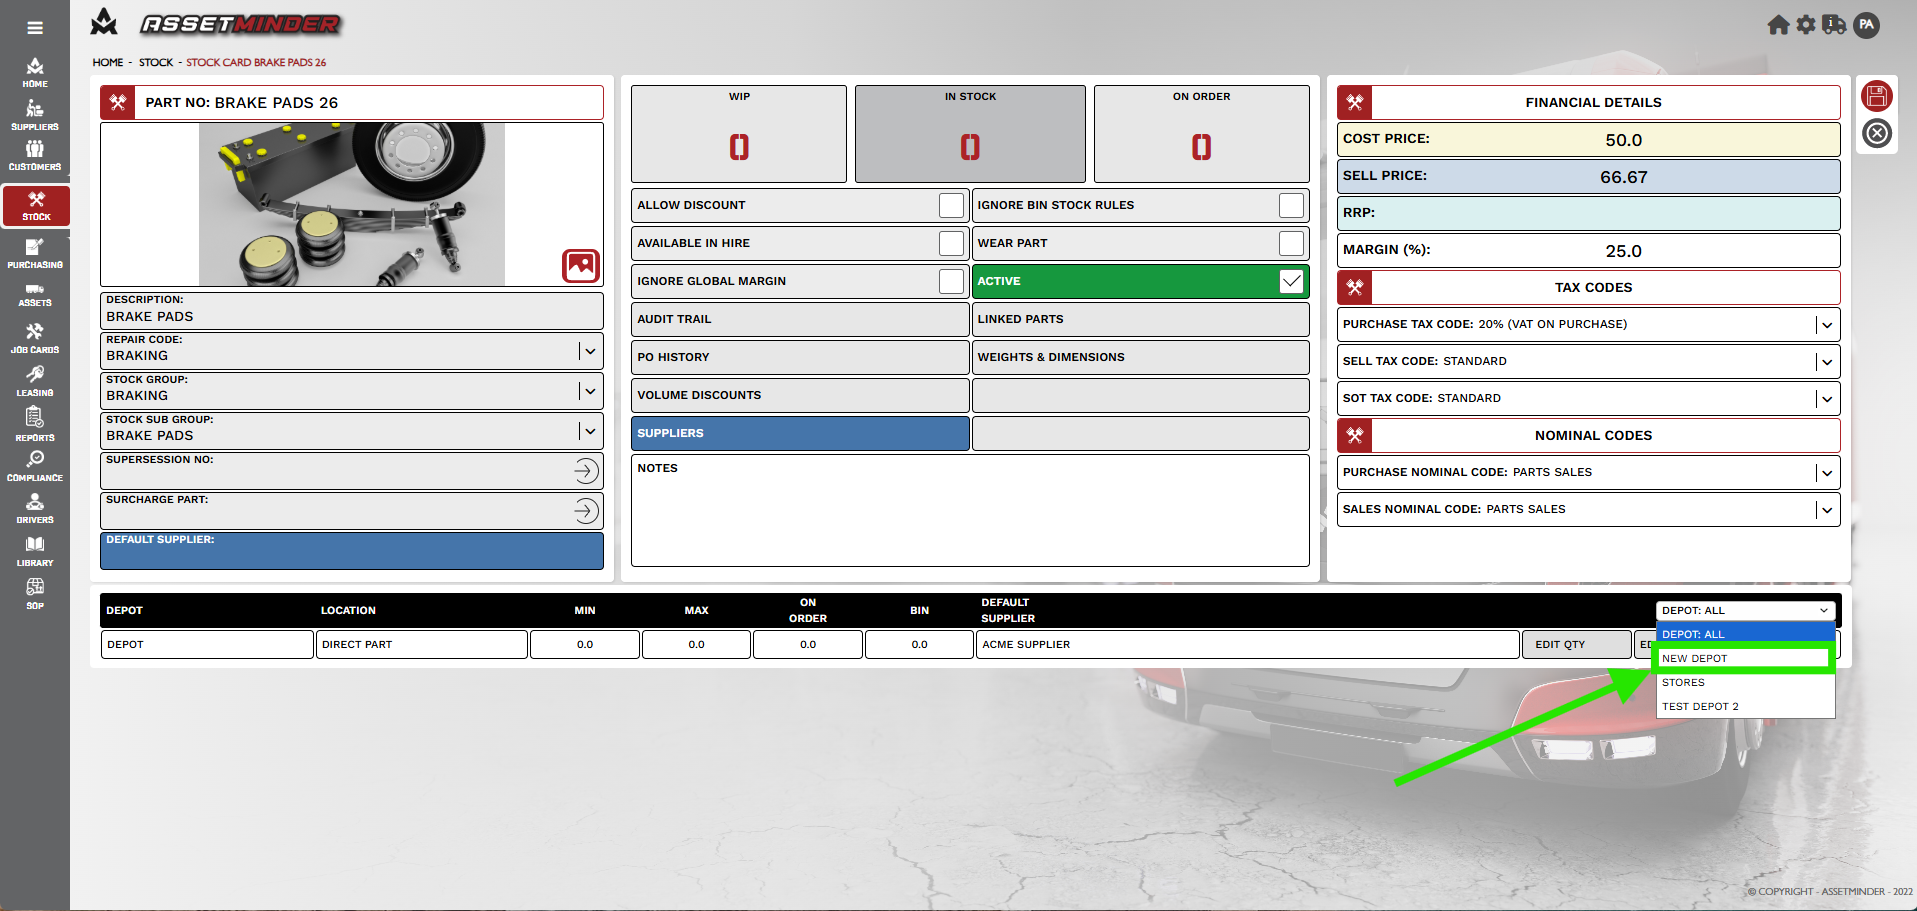This screenshot has height=911, width=1917.
Task: Click the image upload icon on photo
Action: [581, 266]
